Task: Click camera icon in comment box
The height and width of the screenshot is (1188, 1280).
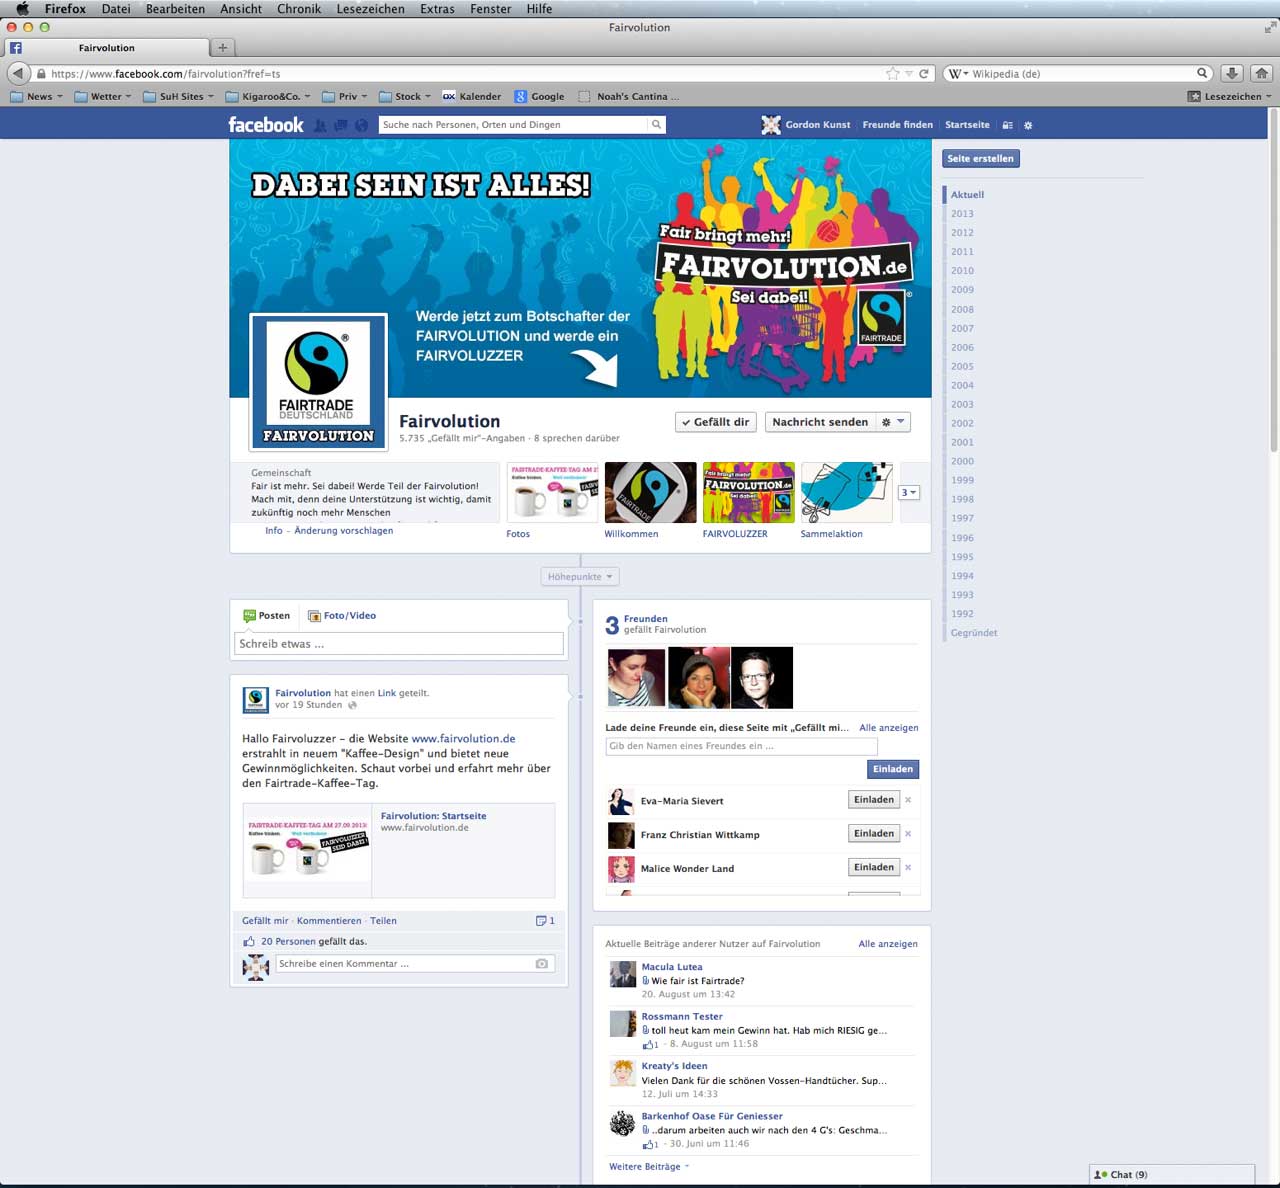Action: tap(541, 964)
